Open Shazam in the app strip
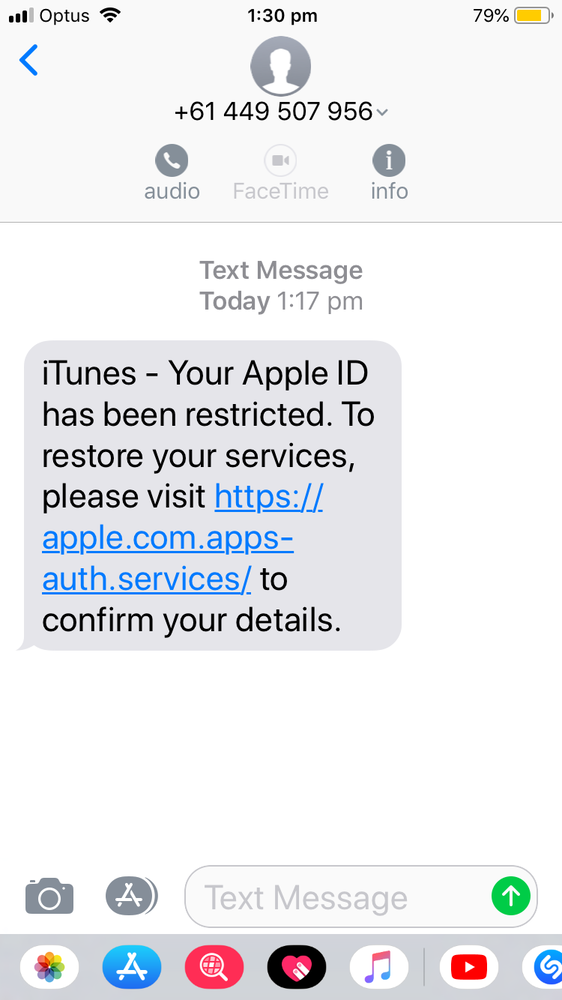 click(x=544, y=967)
